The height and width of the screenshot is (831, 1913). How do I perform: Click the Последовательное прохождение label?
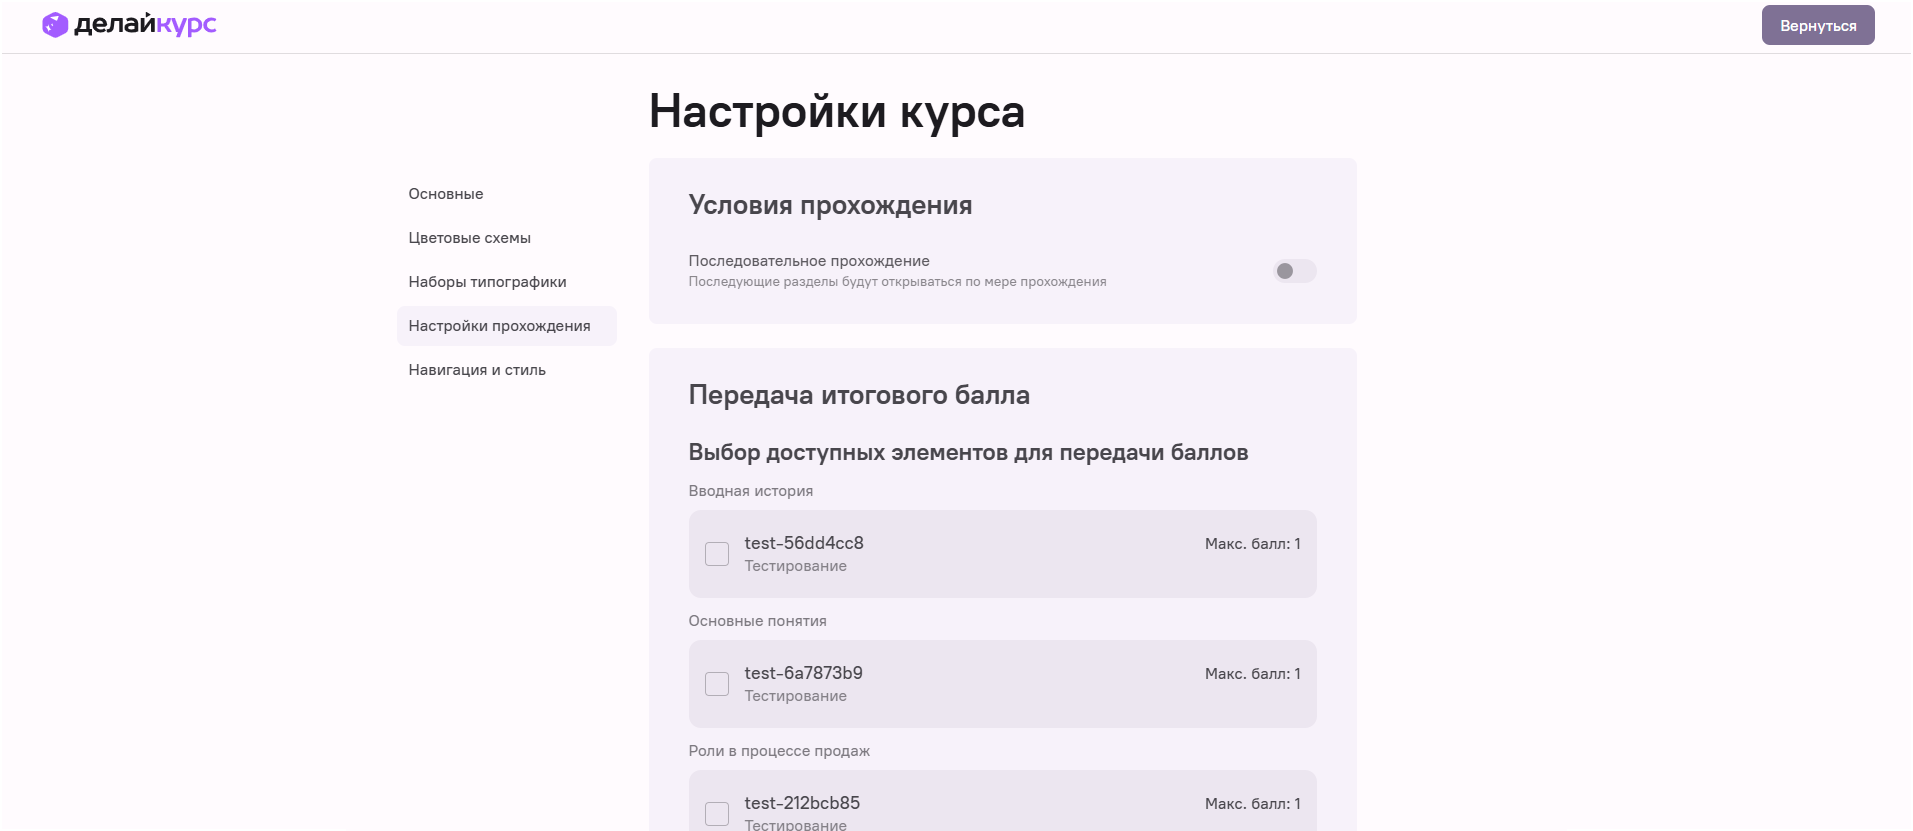(x=809, y=261)
